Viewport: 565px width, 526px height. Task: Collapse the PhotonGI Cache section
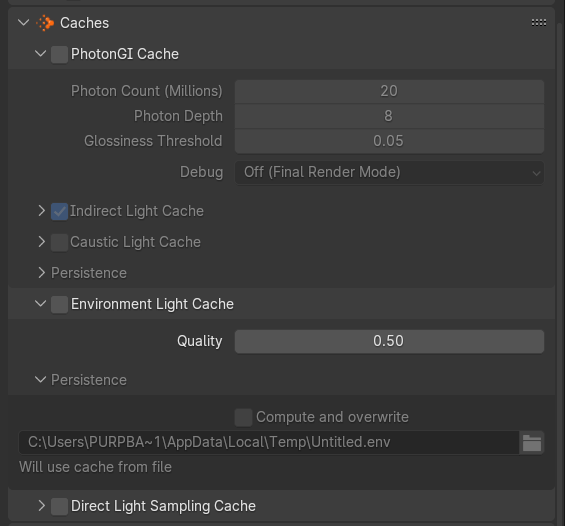click(x=40, y=54)
